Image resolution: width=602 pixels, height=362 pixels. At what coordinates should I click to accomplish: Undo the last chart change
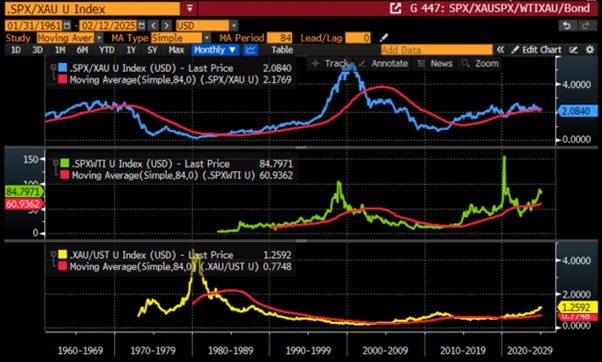pos(567,26)
